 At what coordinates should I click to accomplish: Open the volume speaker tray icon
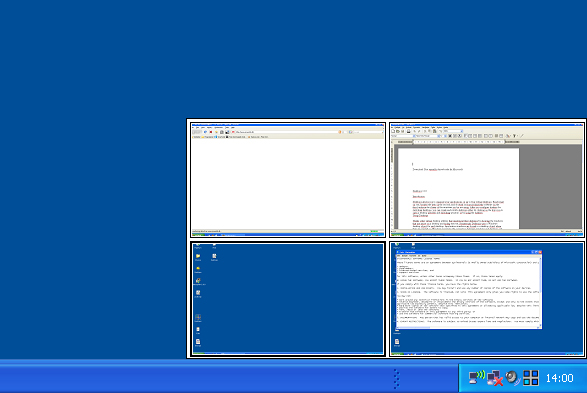click(x=513, y=378)
